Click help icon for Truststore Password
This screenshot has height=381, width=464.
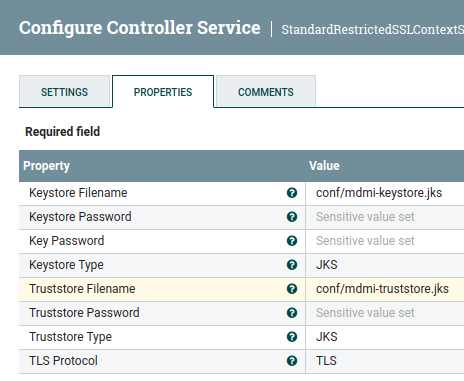(x=292, y=313)
